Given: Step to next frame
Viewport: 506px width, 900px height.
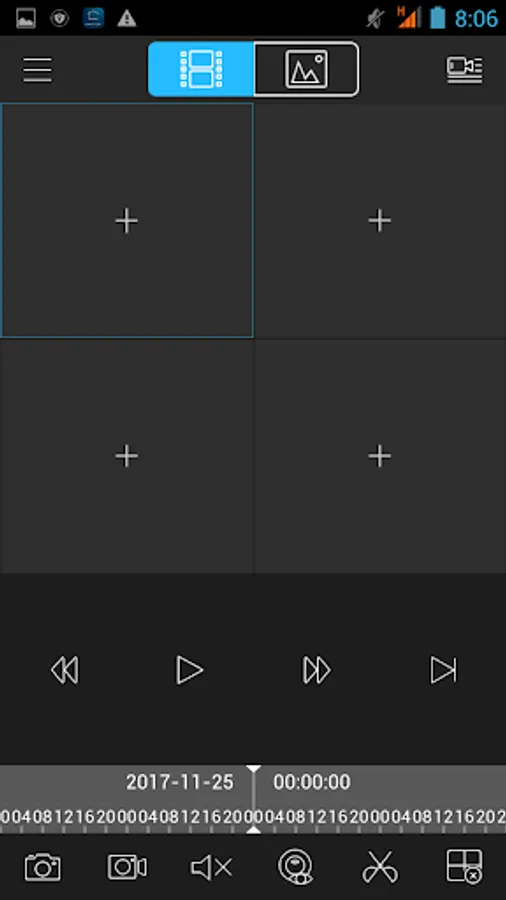Looking at the screenshot, I should (443, 670).
